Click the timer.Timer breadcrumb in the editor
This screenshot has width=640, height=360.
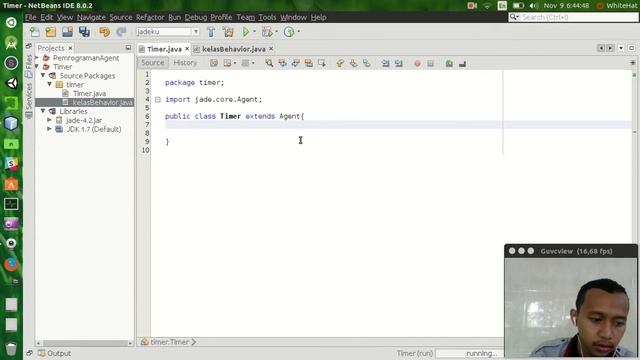click(x=169, y=342)
